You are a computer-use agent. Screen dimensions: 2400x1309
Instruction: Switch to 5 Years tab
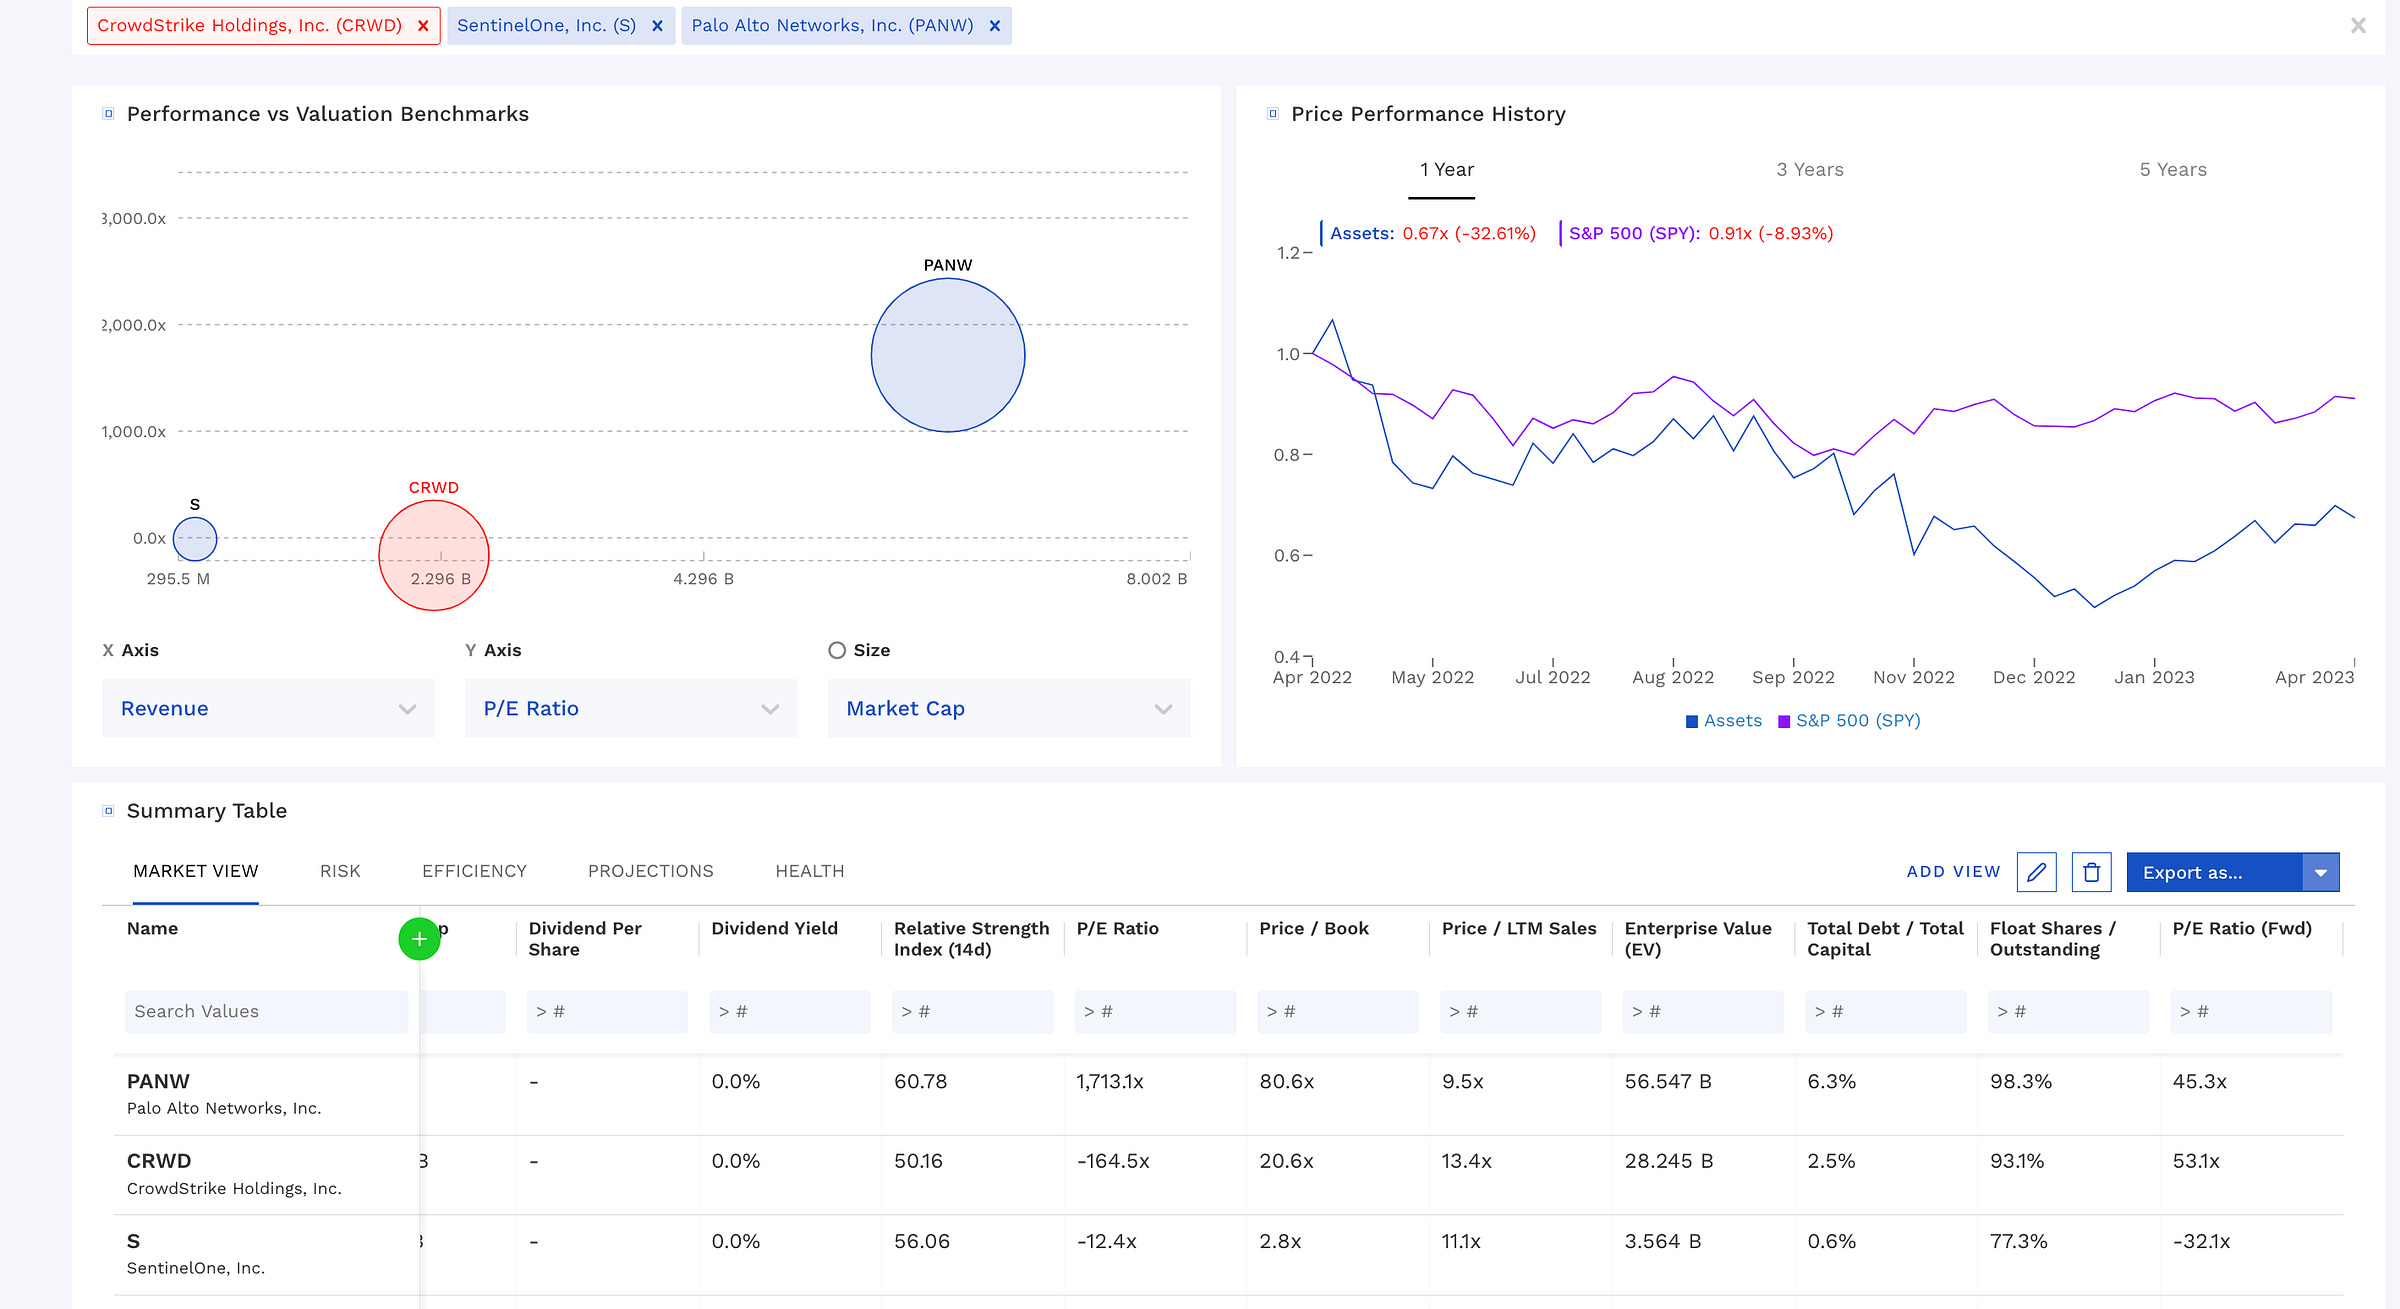click(x=2173, y=170)
